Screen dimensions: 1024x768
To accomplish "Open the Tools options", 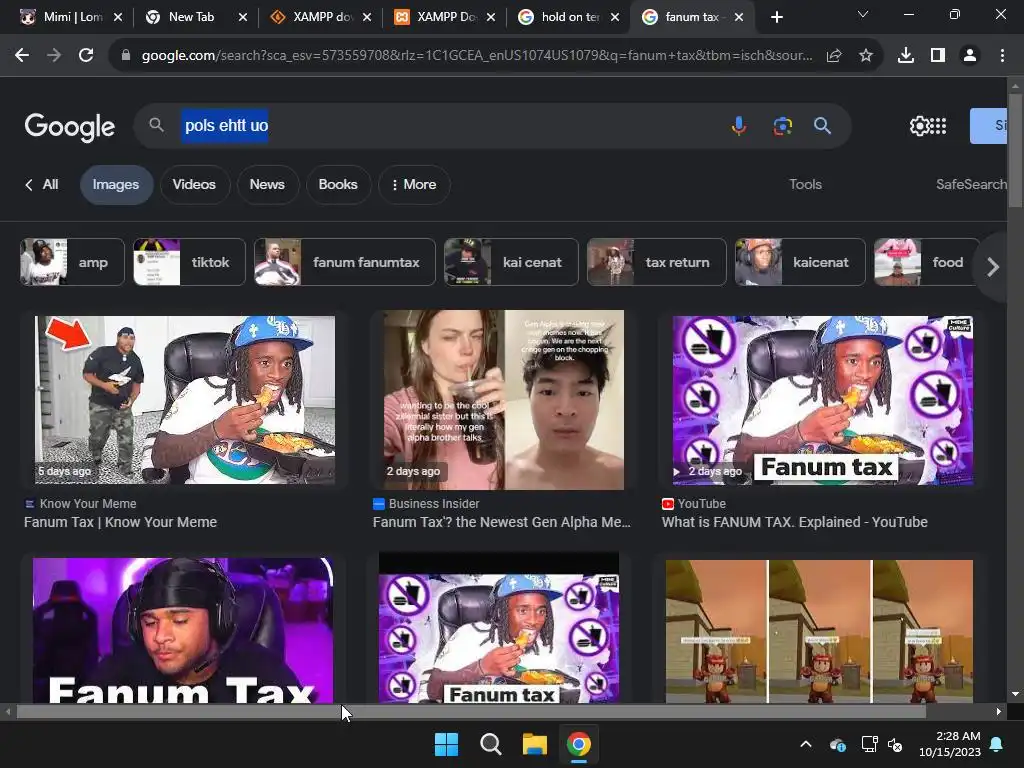I will coord(805,185).
